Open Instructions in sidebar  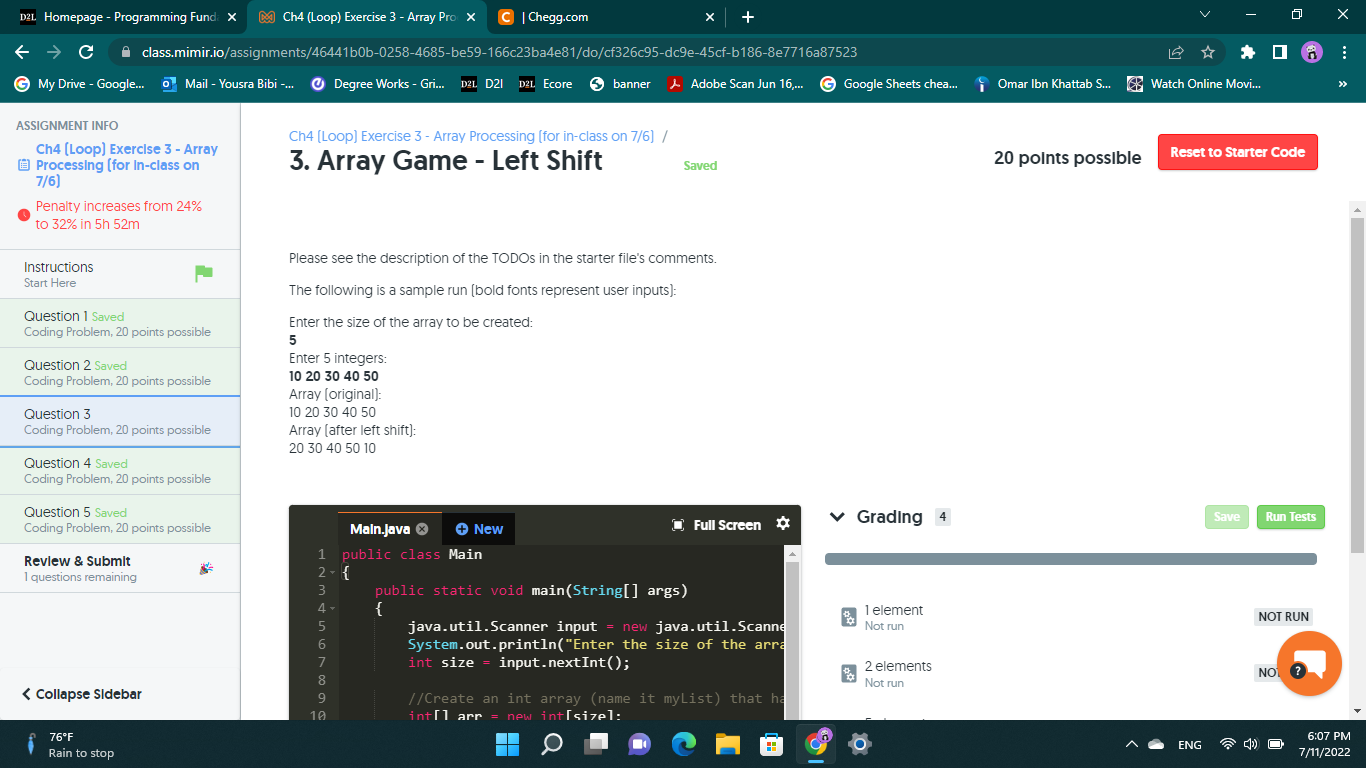[120, 274]
